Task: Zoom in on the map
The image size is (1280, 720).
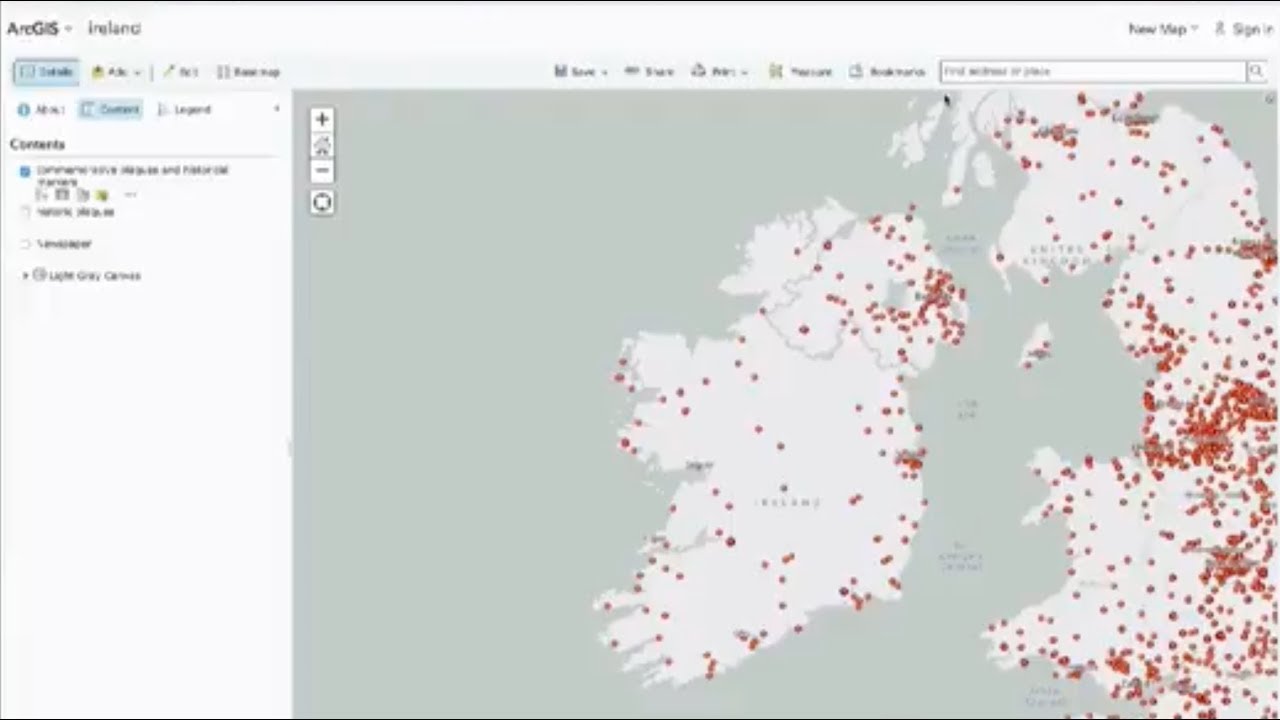Action: pyautogui.click(x=322, y=119)
